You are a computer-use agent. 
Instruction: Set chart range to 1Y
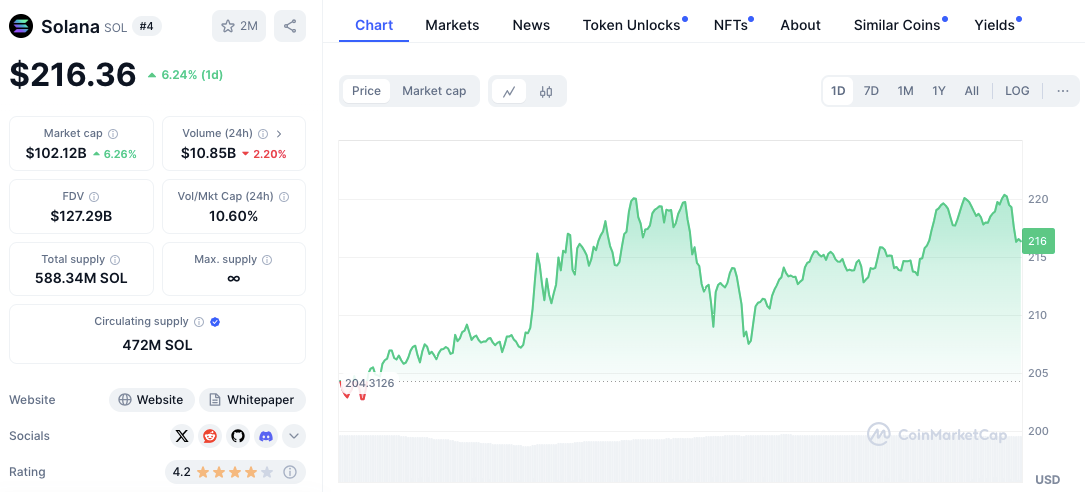click(938, 91)
